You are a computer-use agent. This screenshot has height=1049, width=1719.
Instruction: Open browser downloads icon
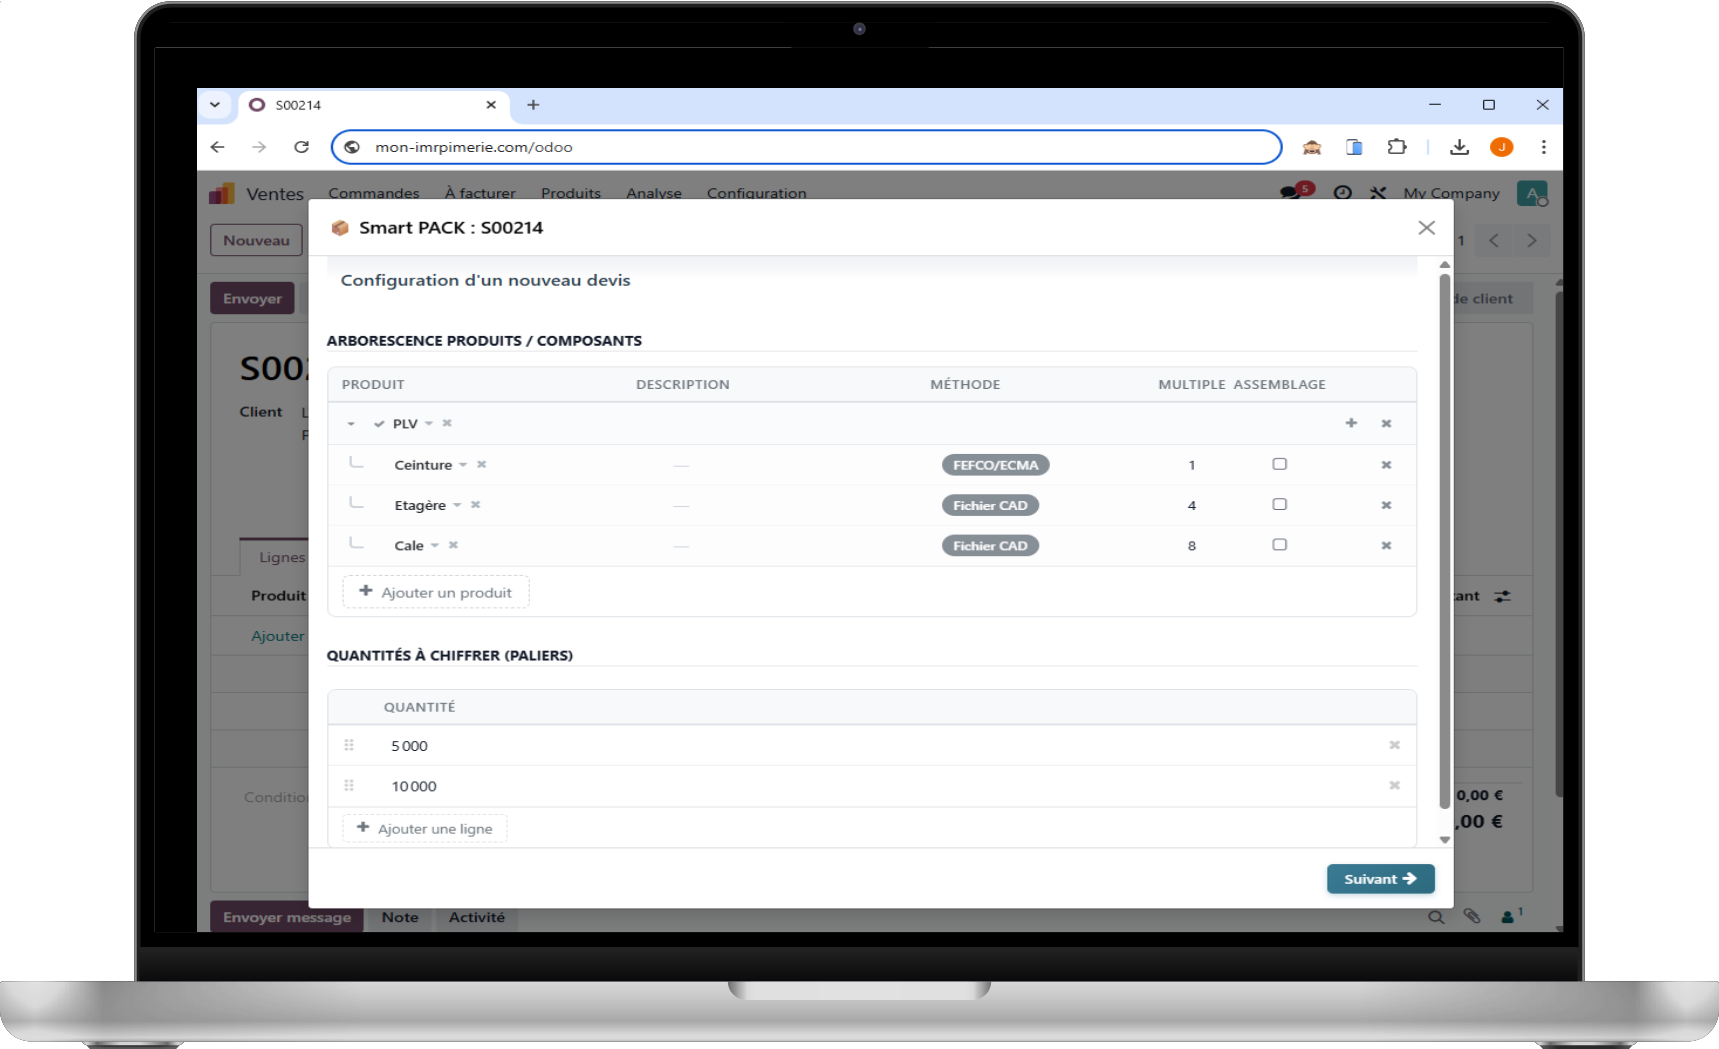tap(1459, 147)
